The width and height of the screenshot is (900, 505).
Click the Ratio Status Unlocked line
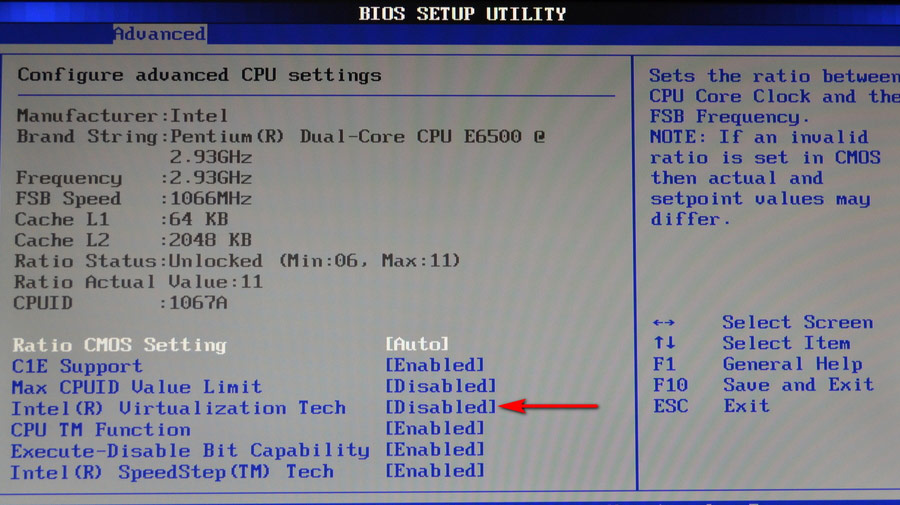click(x=237, y=261)
